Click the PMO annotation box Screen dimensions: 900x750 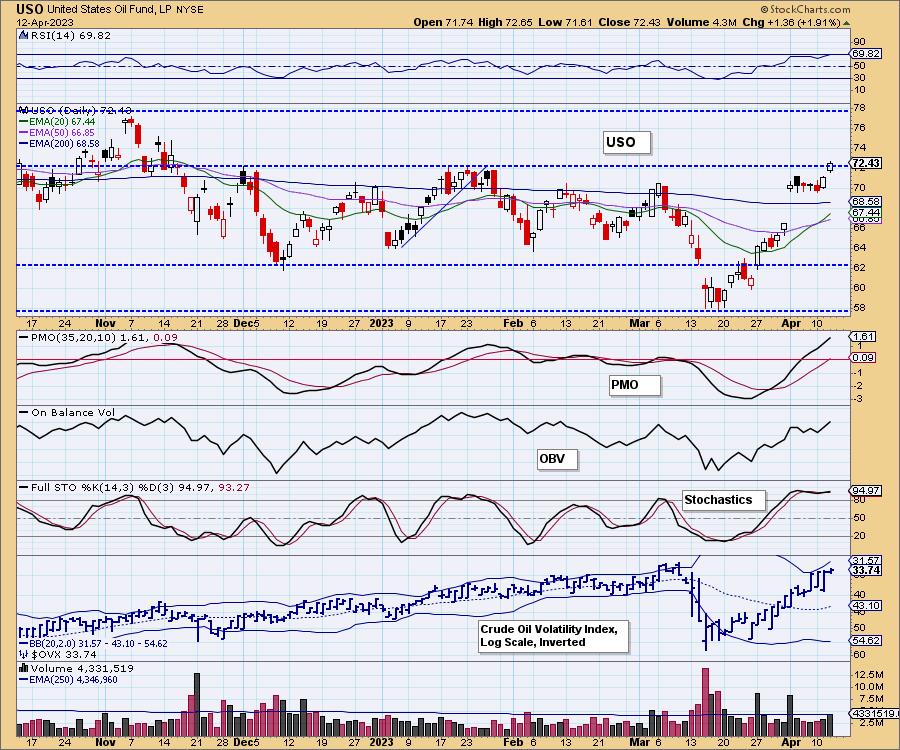[x=635, y=385]
